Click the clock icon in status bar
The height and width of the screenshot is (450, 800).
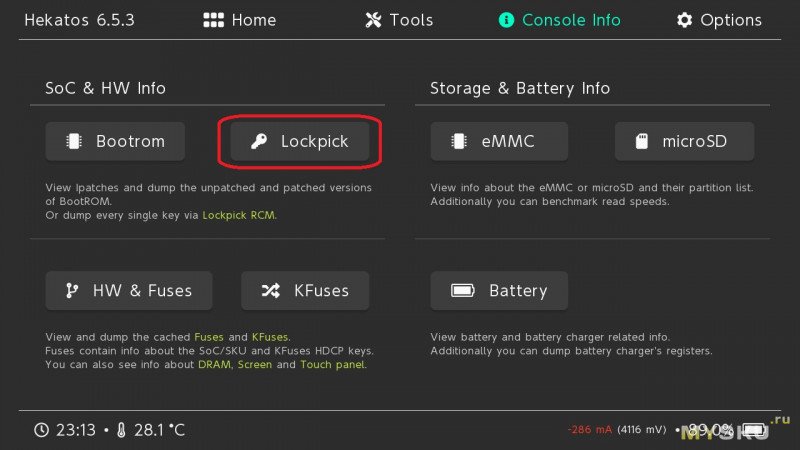(41, 430)
